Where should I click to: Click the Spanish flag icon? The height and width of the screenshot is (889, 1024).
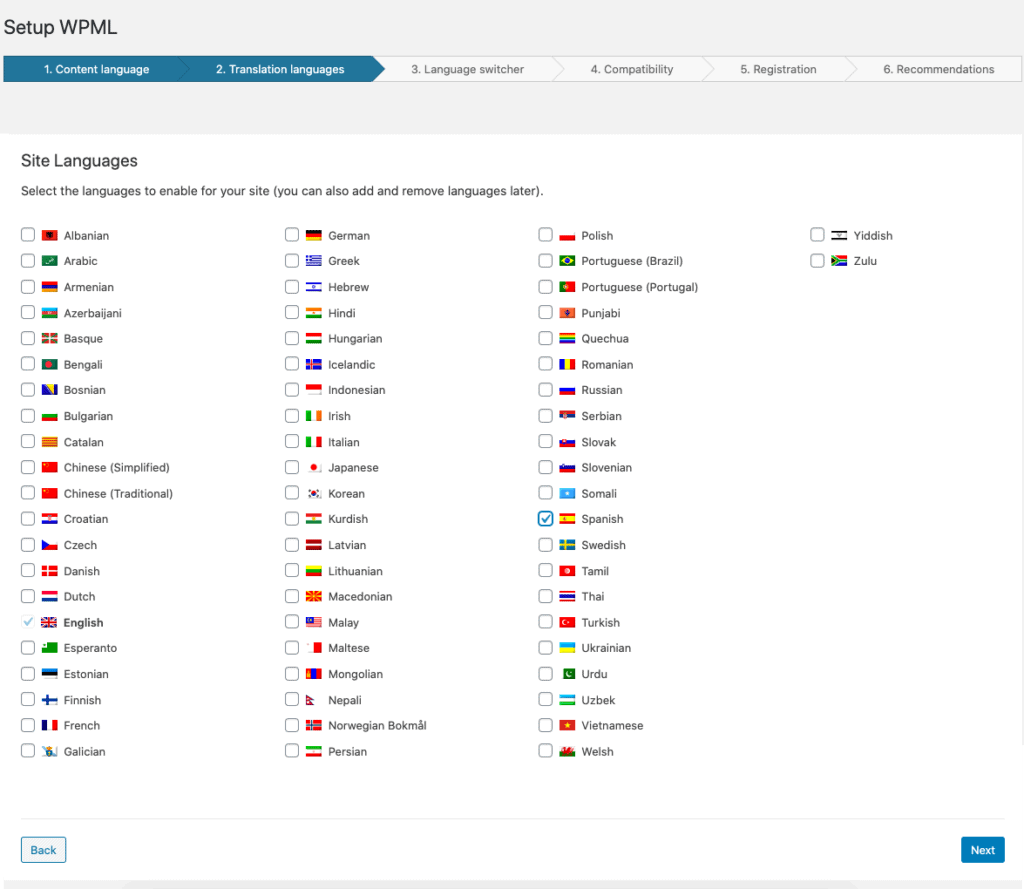point(567,519)
